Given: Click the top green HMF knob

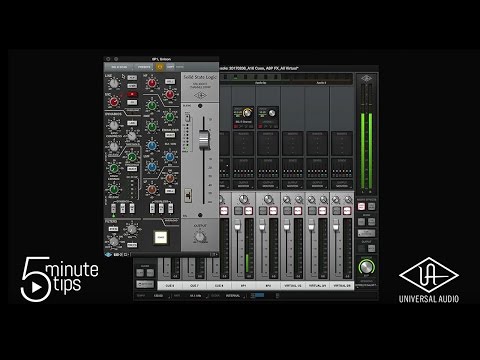Looking at the screenshot, I should click(152, 106).
